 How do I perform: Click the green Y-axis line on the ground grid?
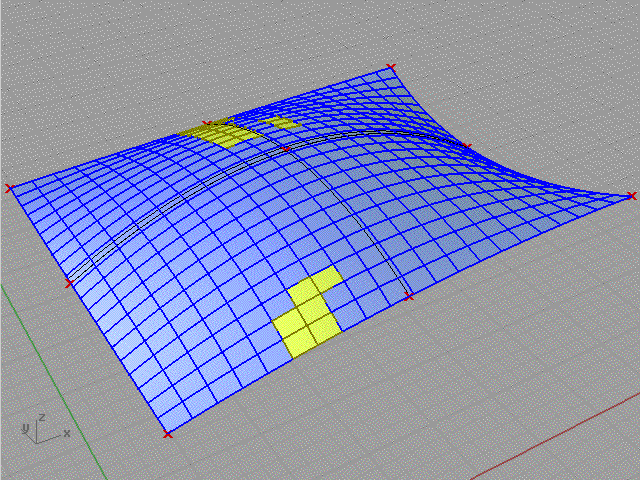coord(53,382)
